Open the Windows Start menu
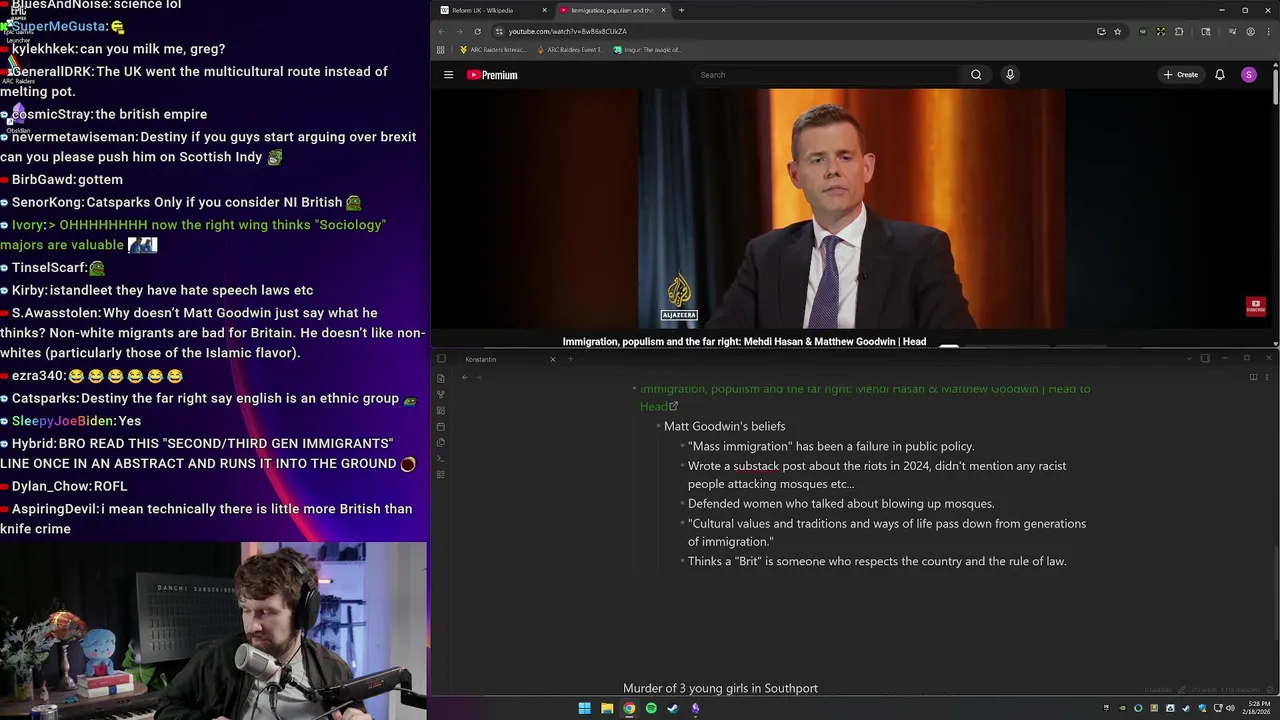 point(585,708)
